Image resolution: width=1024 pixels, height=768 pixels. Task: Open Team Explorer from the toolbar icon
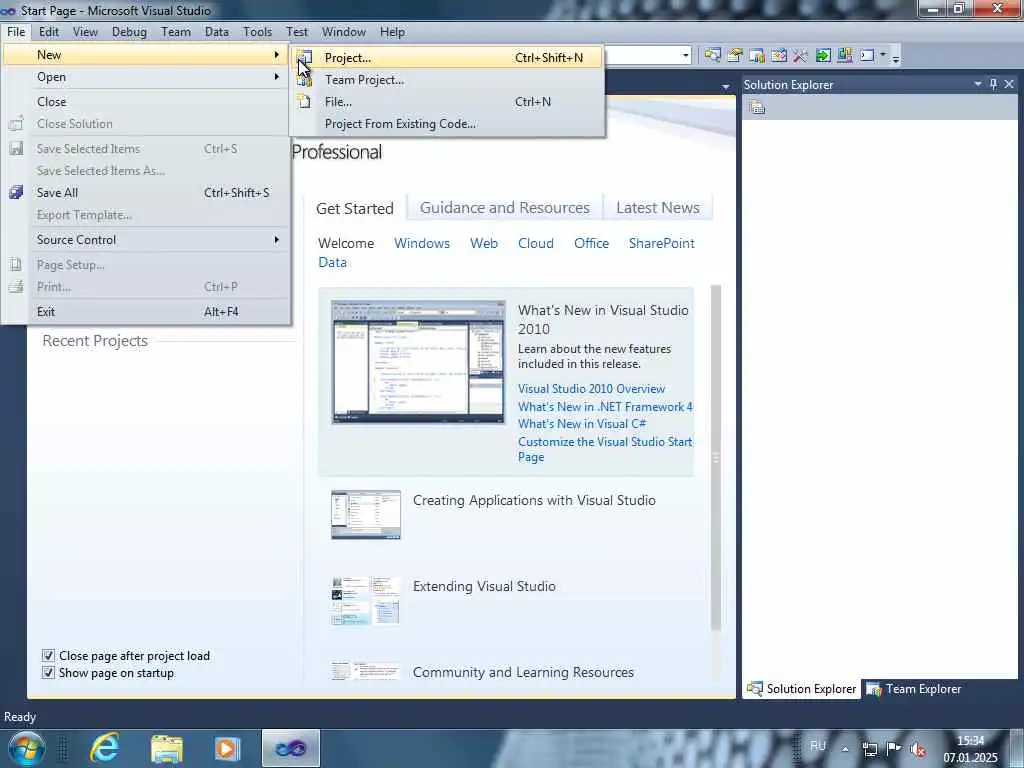(x=757, y=56)
